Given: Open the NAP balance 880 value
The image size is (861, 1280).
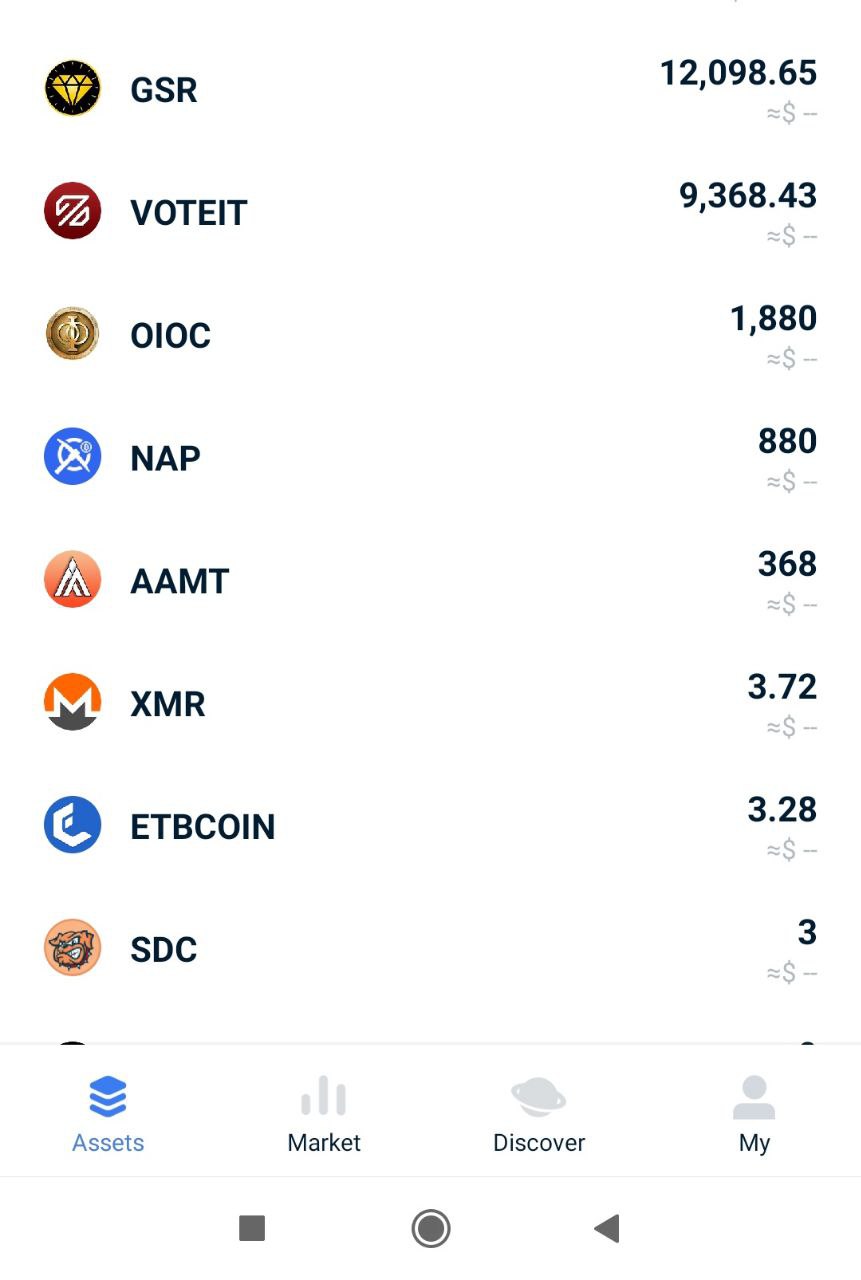Looking at the screenshot, I should tap(787, 441).
